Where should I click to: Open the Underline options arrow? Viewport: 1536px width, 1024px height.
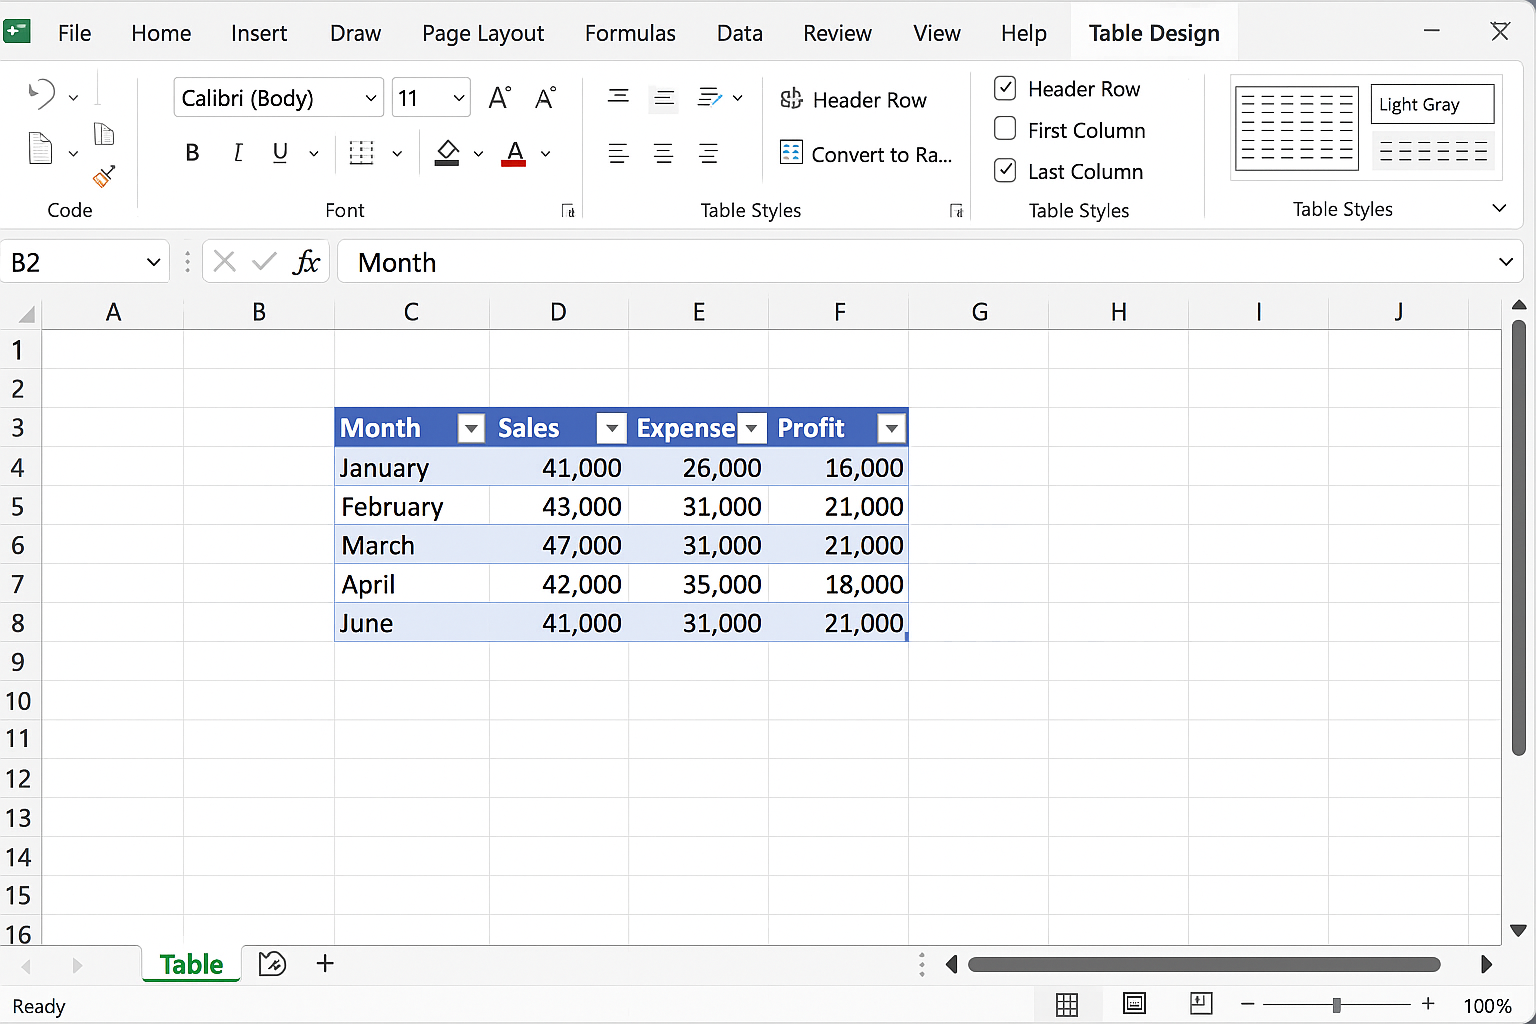(314, 153)
